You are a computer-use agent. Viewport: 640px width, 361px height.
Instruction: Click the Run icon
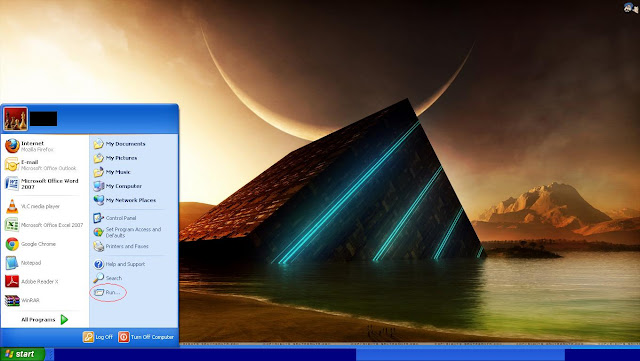tap(98, 292)
